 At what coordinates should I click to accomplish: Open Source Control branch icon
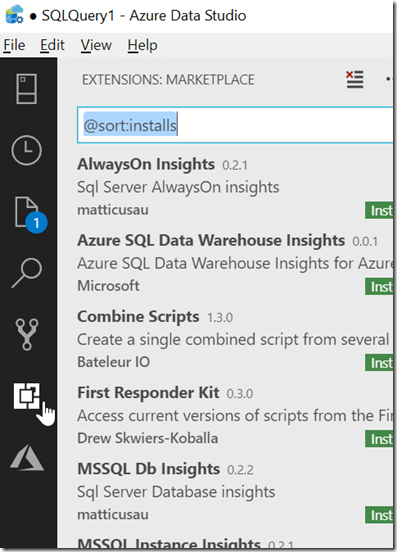[27, 334]
